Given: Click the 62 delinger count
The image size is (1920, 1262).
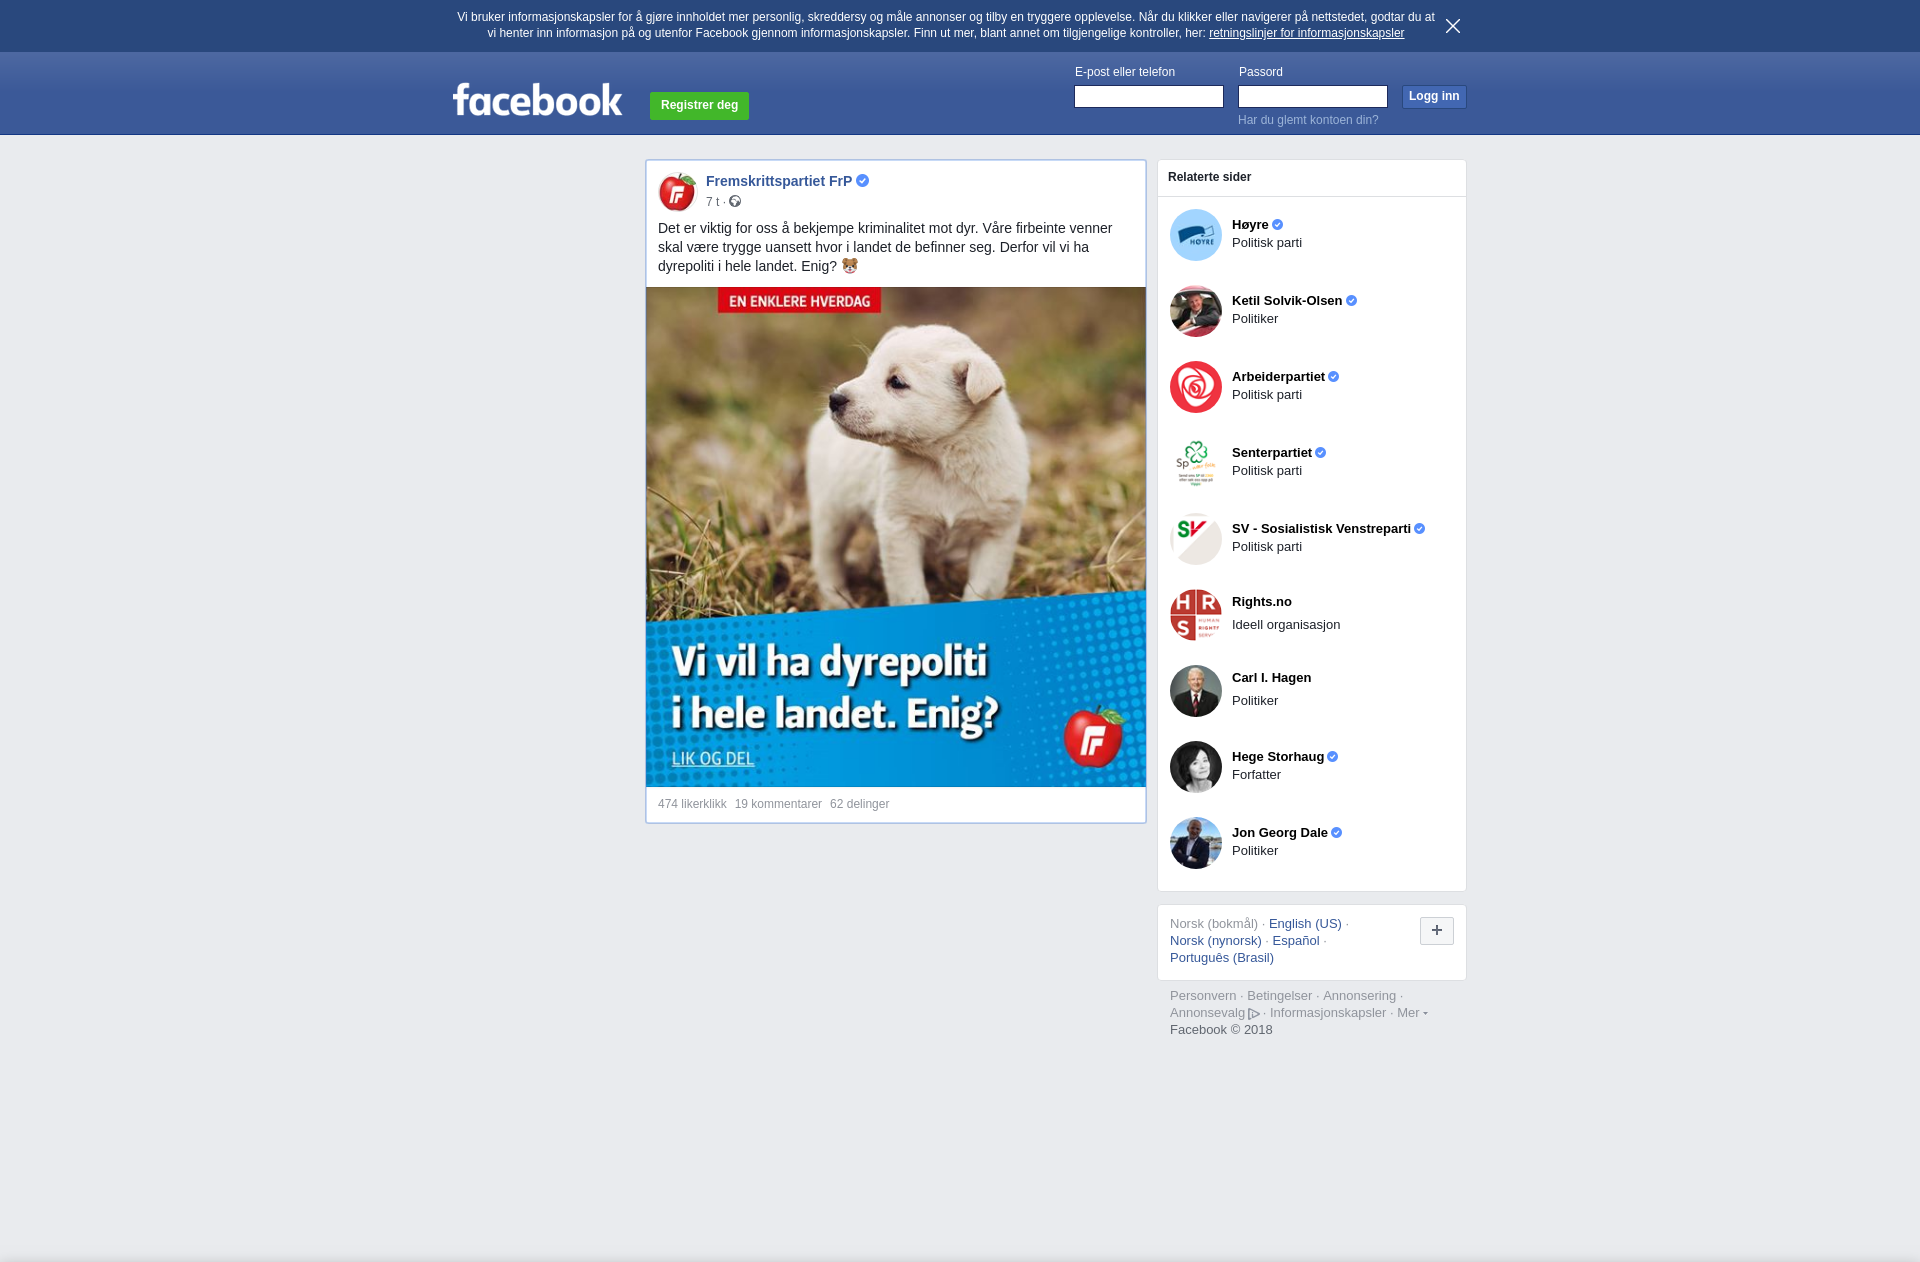Looking at the screenshot, I should click(x=859, y=804).
